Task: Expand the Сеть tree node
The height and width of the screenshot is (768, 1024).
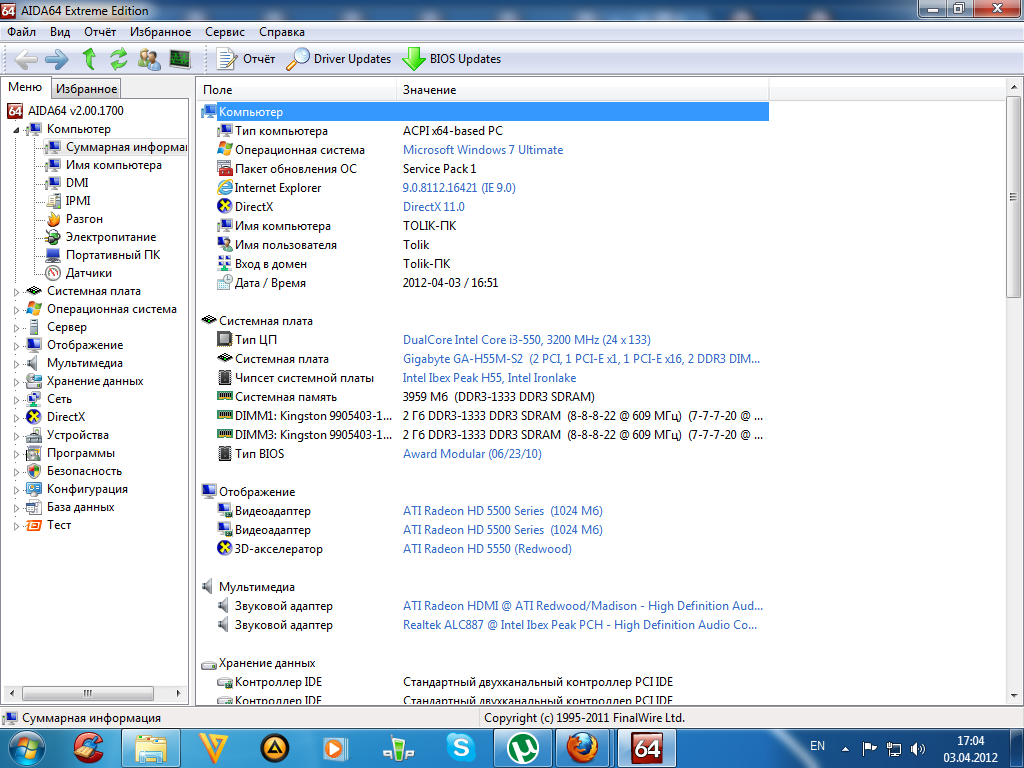Action: point(16,400)
